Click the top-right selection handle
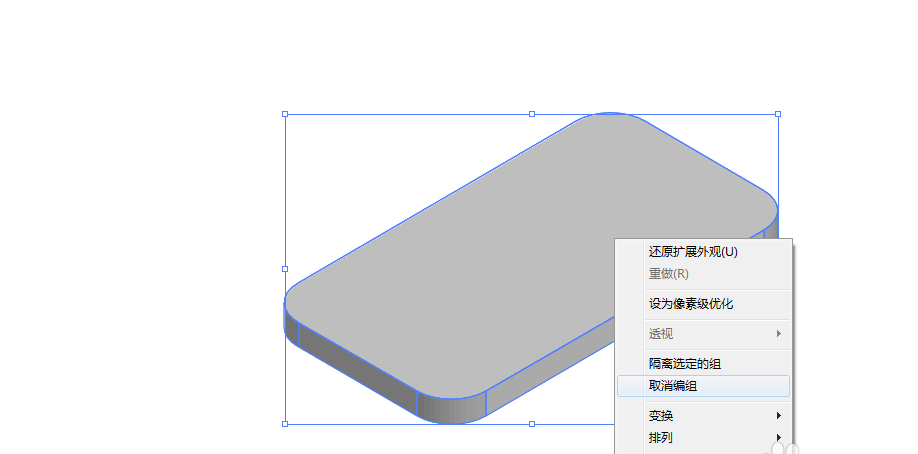The image size is (918, 454). (778, 114)
